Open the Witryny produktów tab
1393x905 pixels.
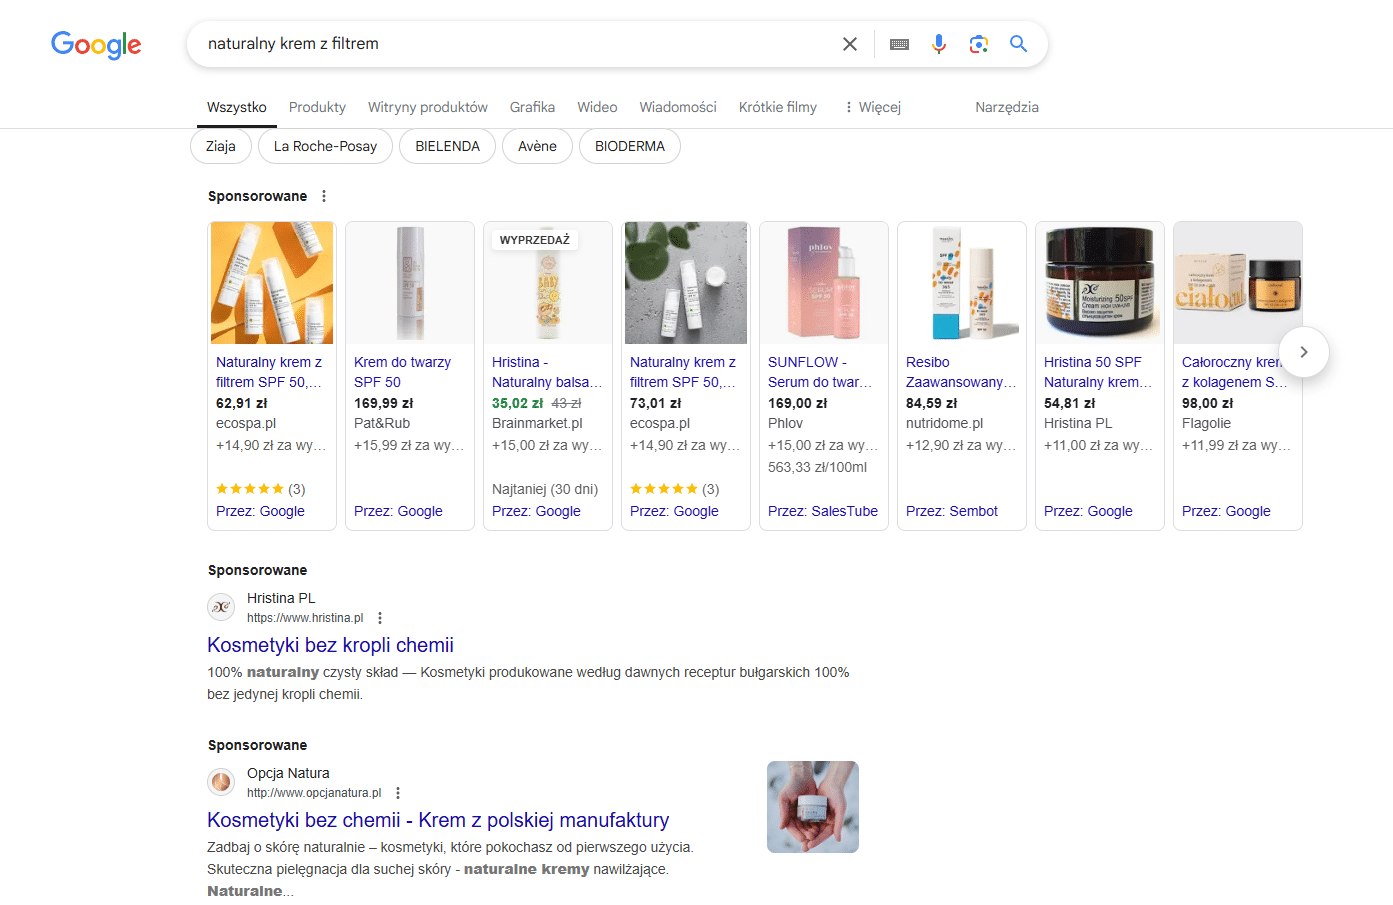[x=428, y=107]
